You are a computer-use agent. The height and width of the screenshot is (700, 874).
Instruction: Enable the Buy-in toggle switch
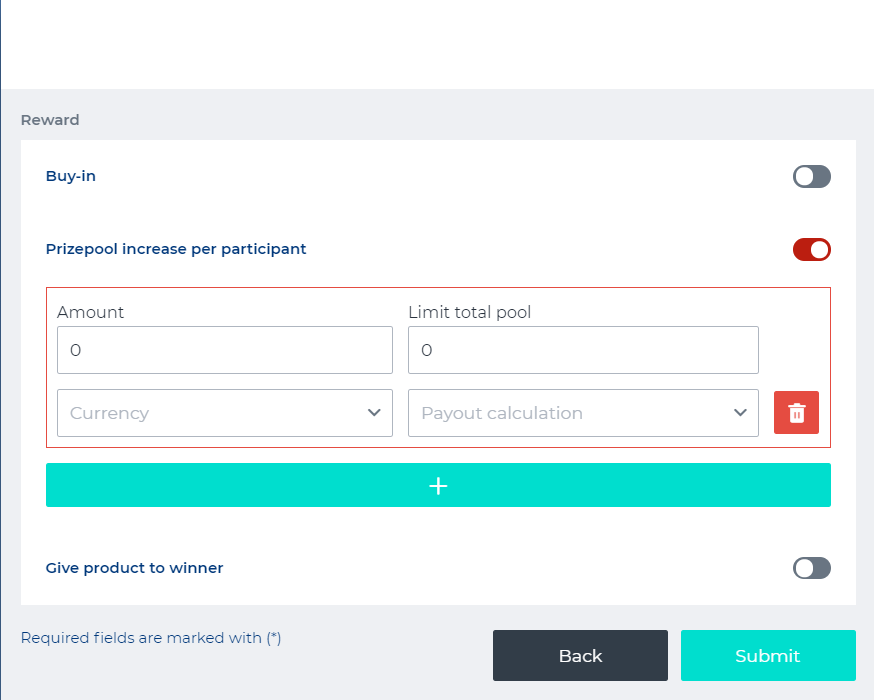(811, 177)
